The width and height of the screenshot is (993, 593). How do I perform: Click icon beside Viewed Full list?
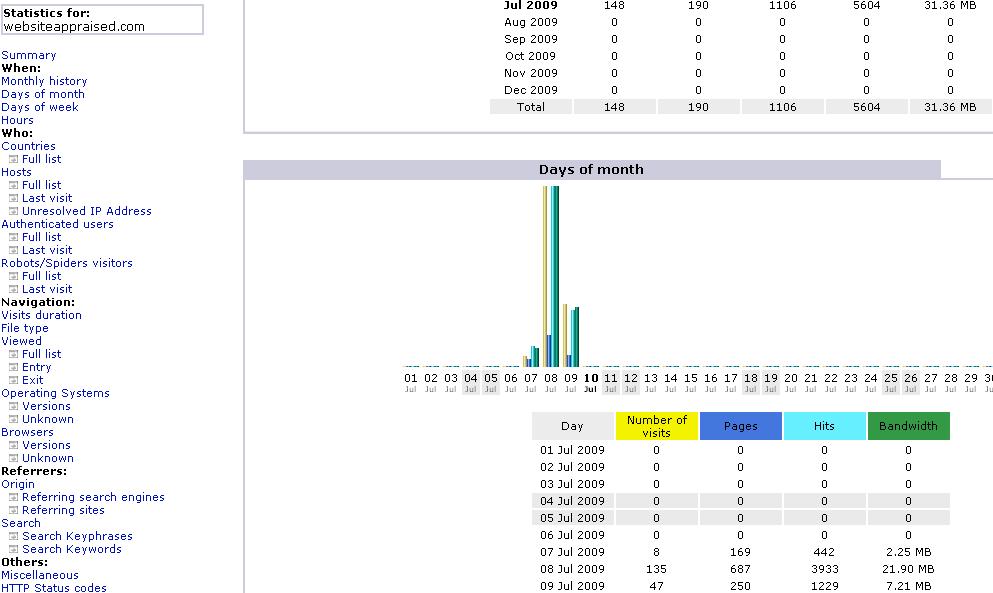(13, 354)
